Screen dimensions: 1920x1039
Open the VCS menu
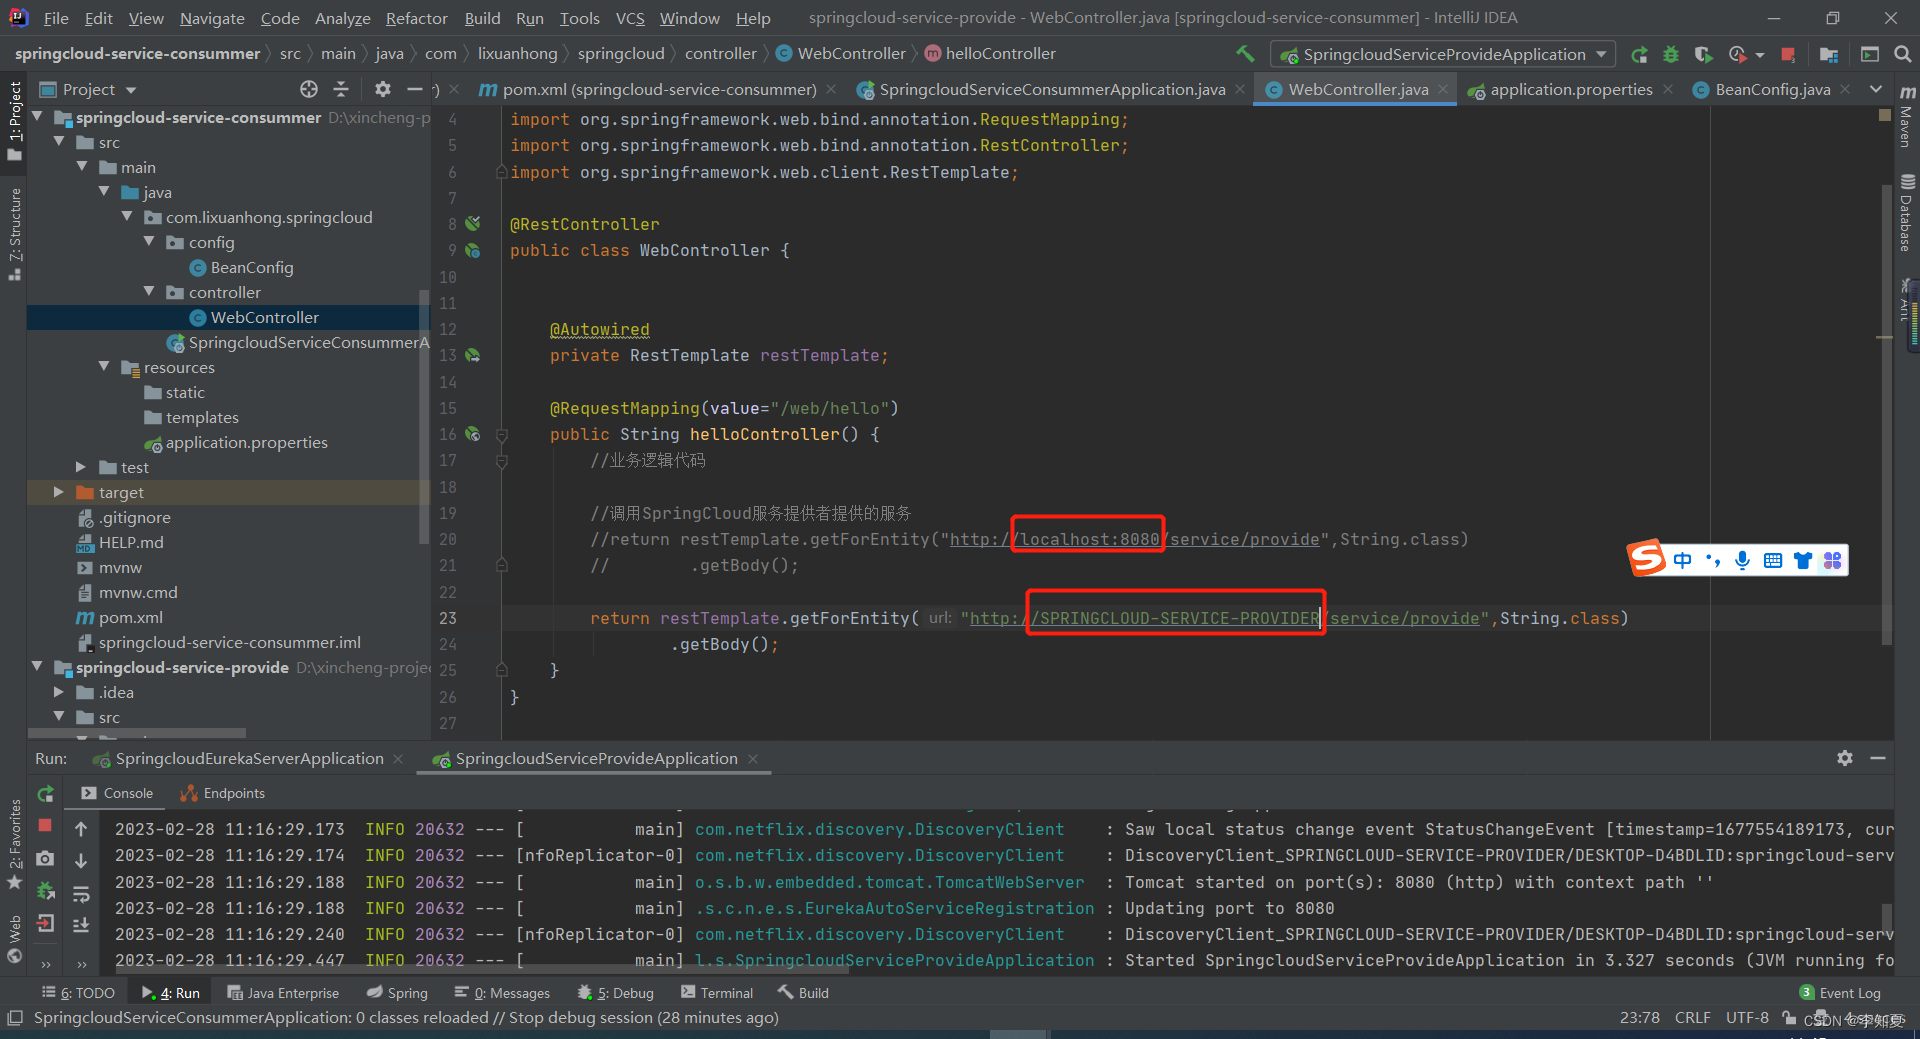click(x=630, y=18)
